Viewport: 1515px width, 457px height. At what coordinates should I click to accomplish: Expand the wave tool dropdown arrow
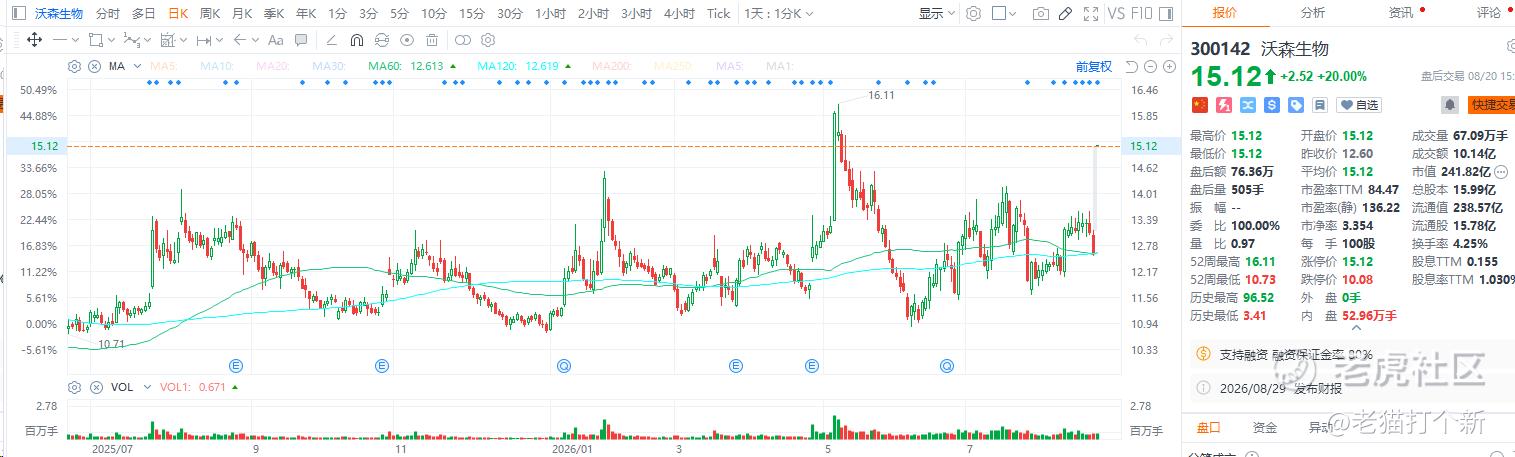click(147, 40)
